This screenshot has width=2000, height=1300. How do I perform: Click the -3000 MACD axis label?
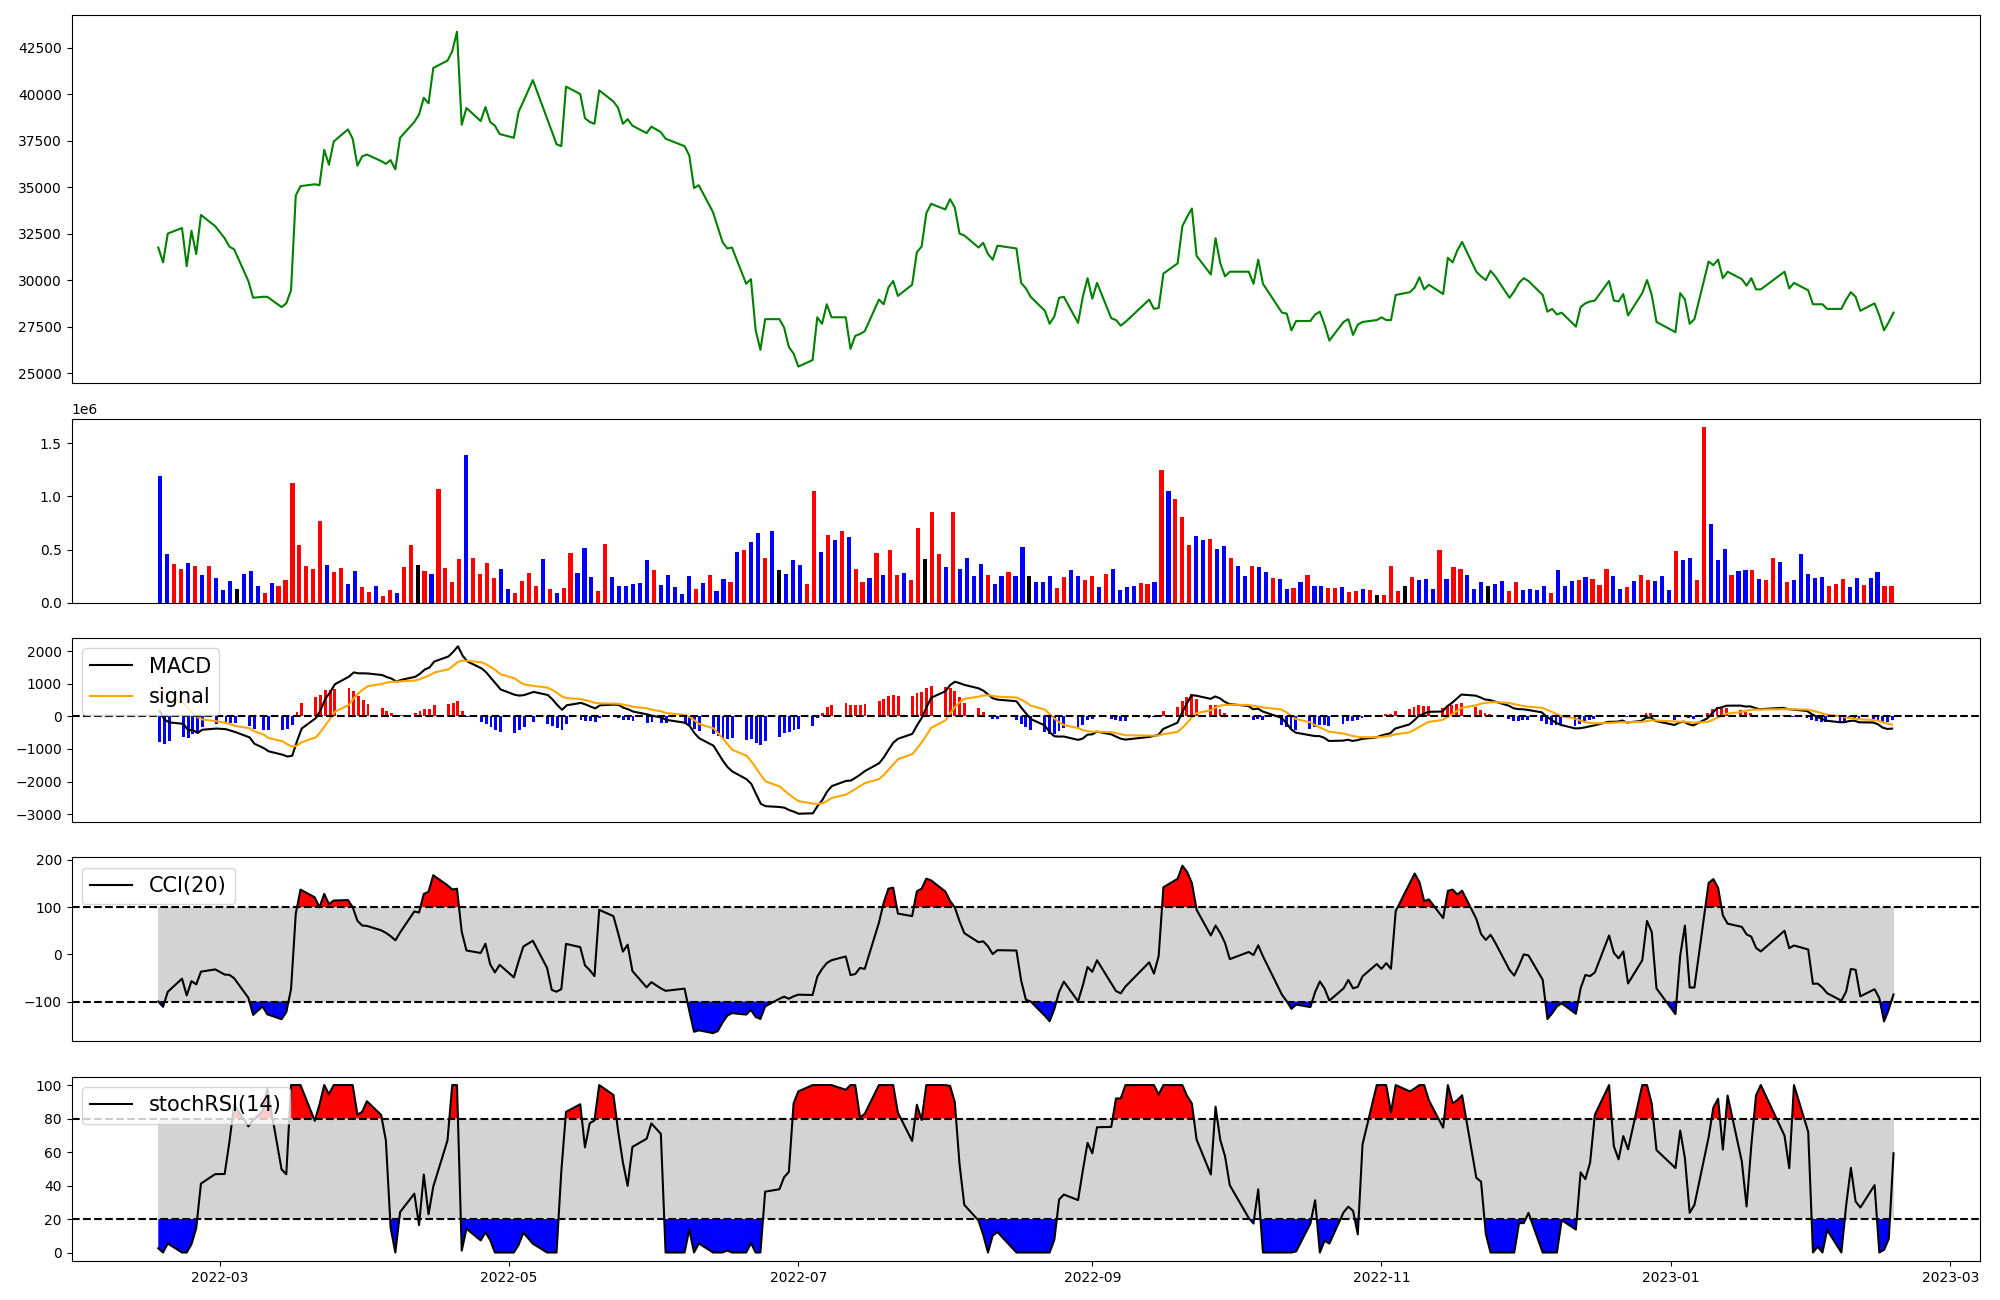pos(38,815)
